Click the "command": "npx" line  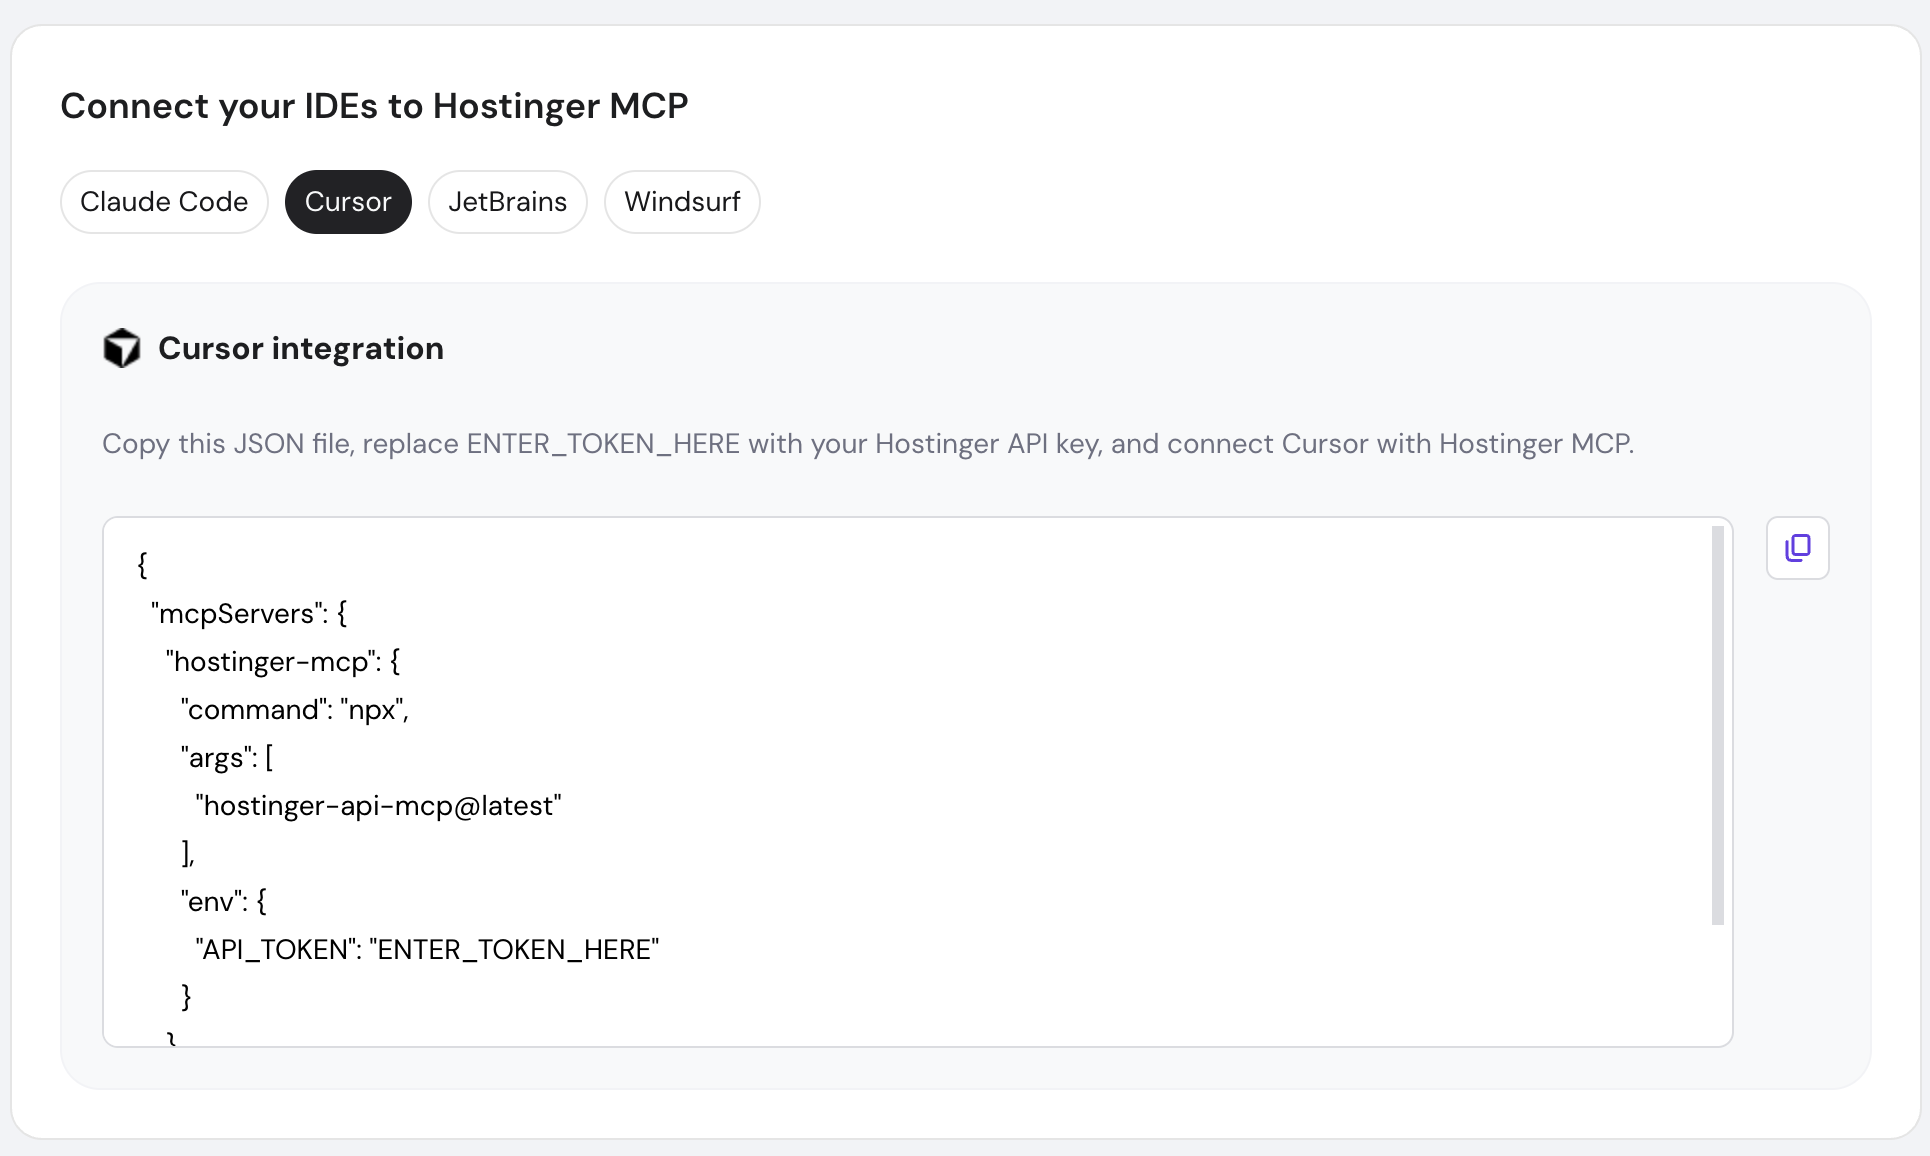(x=295, y=709)
